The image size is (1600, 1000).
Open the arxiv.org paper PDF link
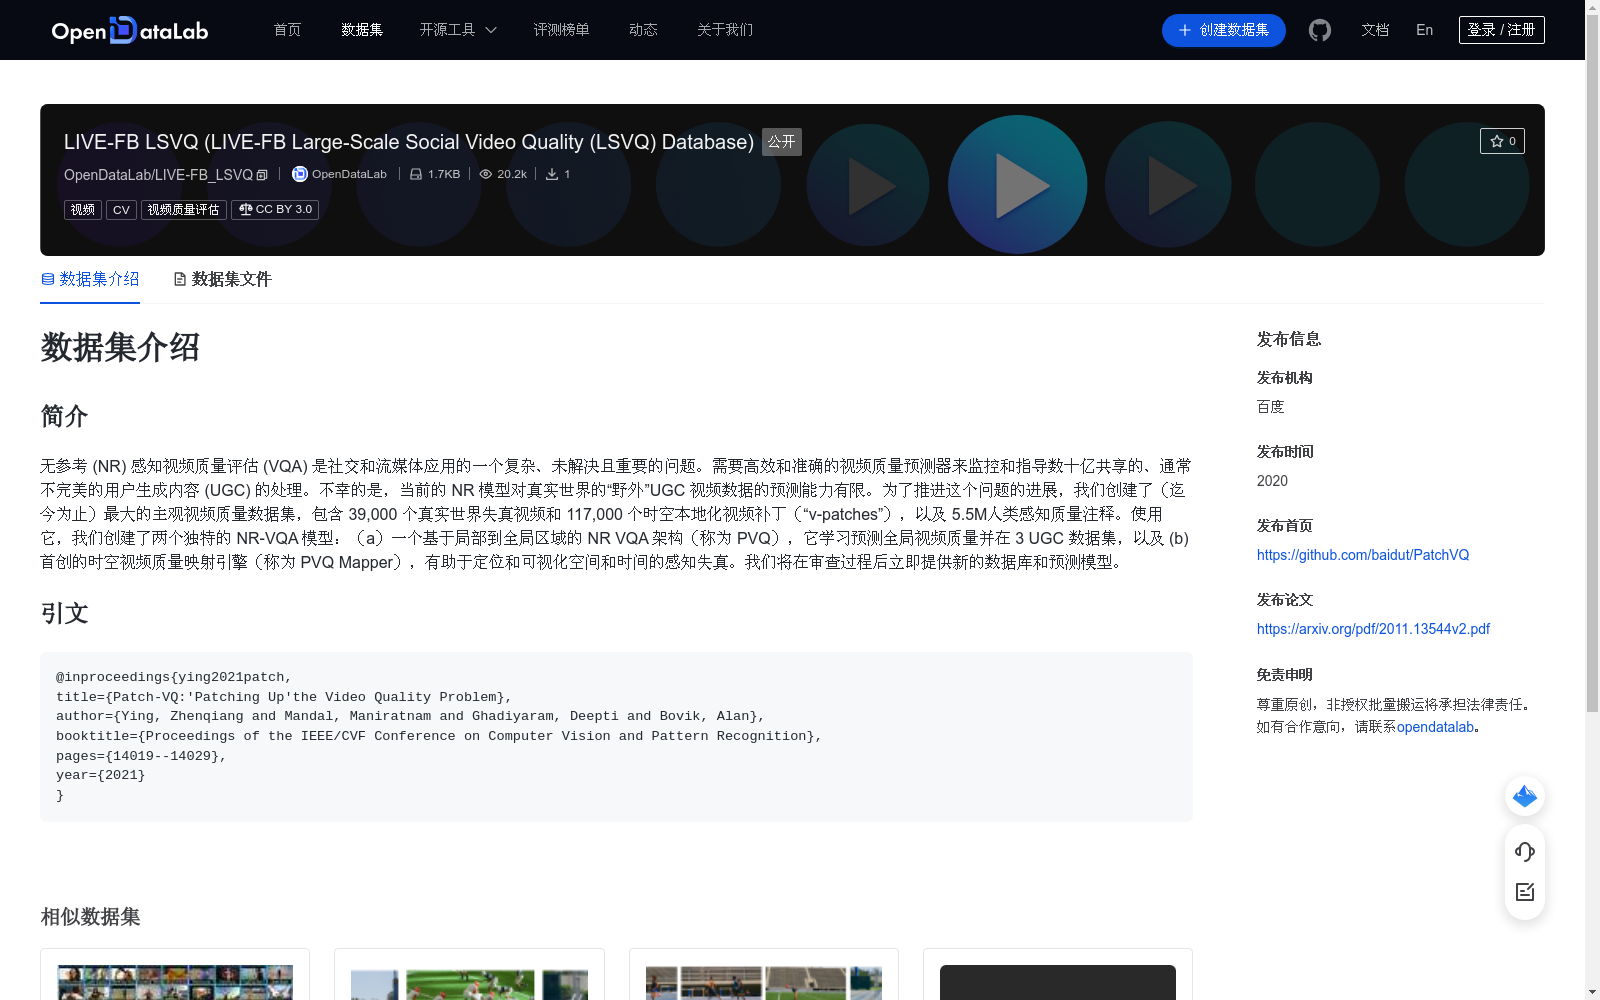point(1373,629)
